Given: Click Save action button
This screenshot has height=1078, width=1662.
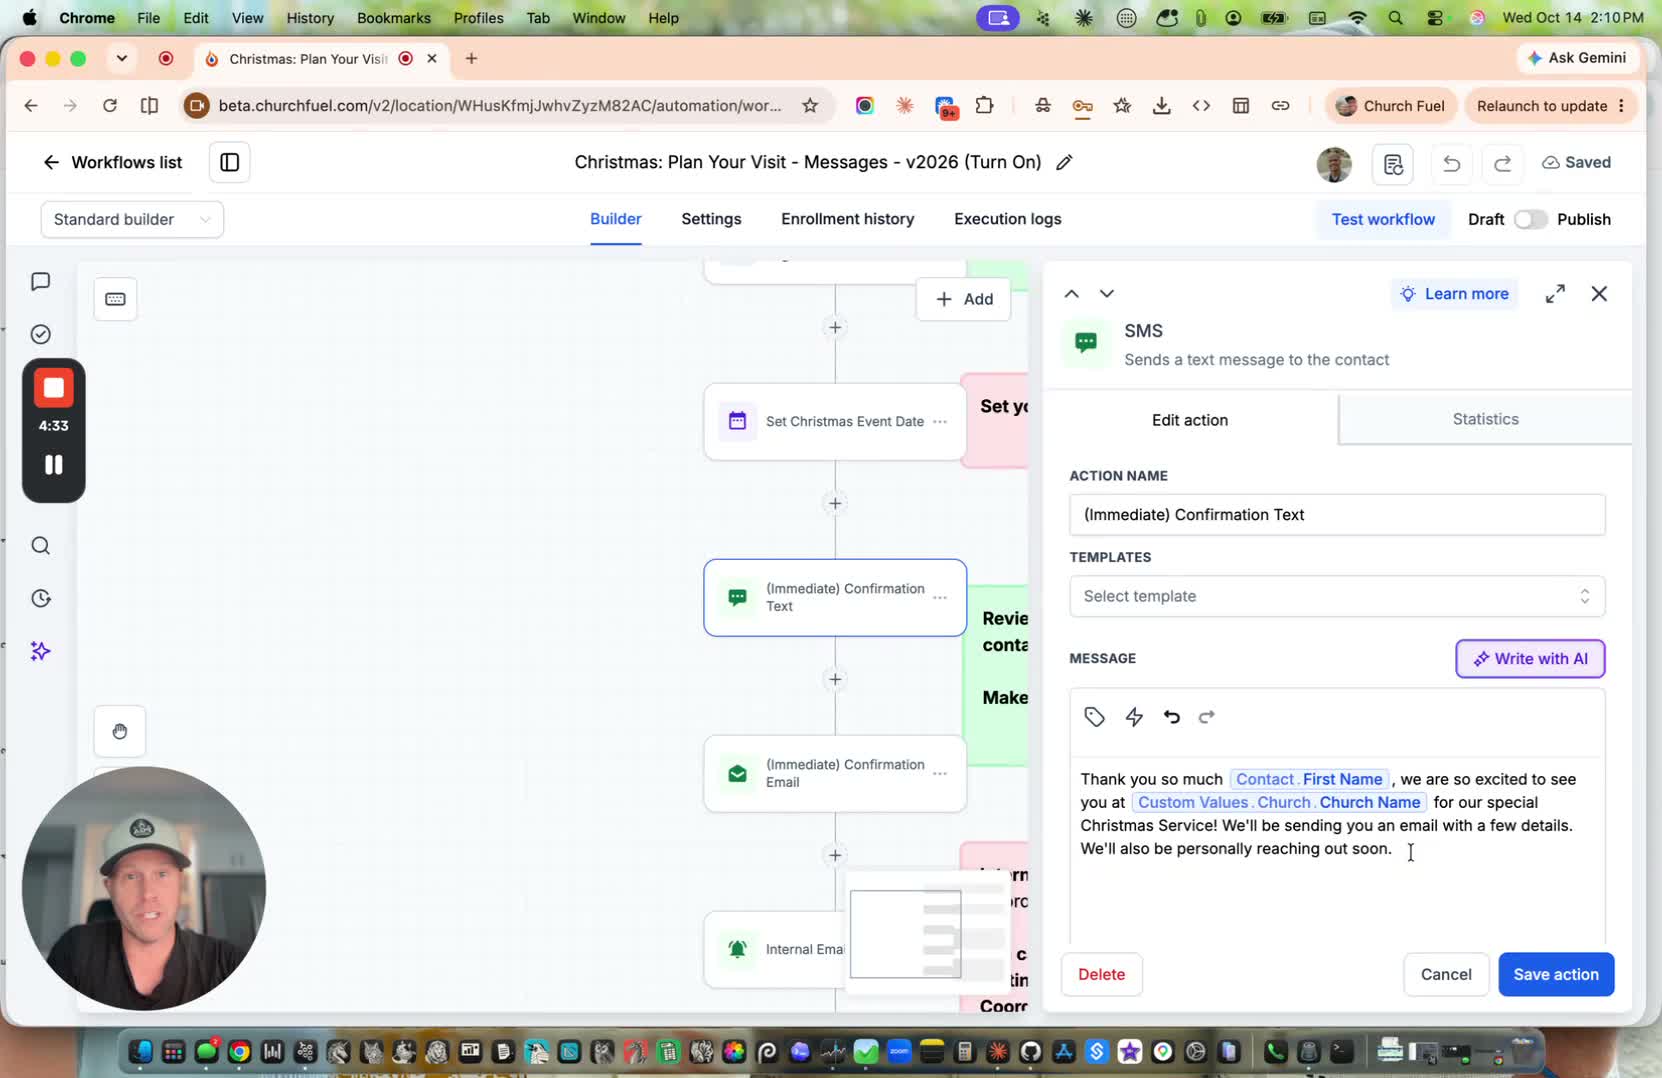Looking at the screenshot, I should (1555, 974).
